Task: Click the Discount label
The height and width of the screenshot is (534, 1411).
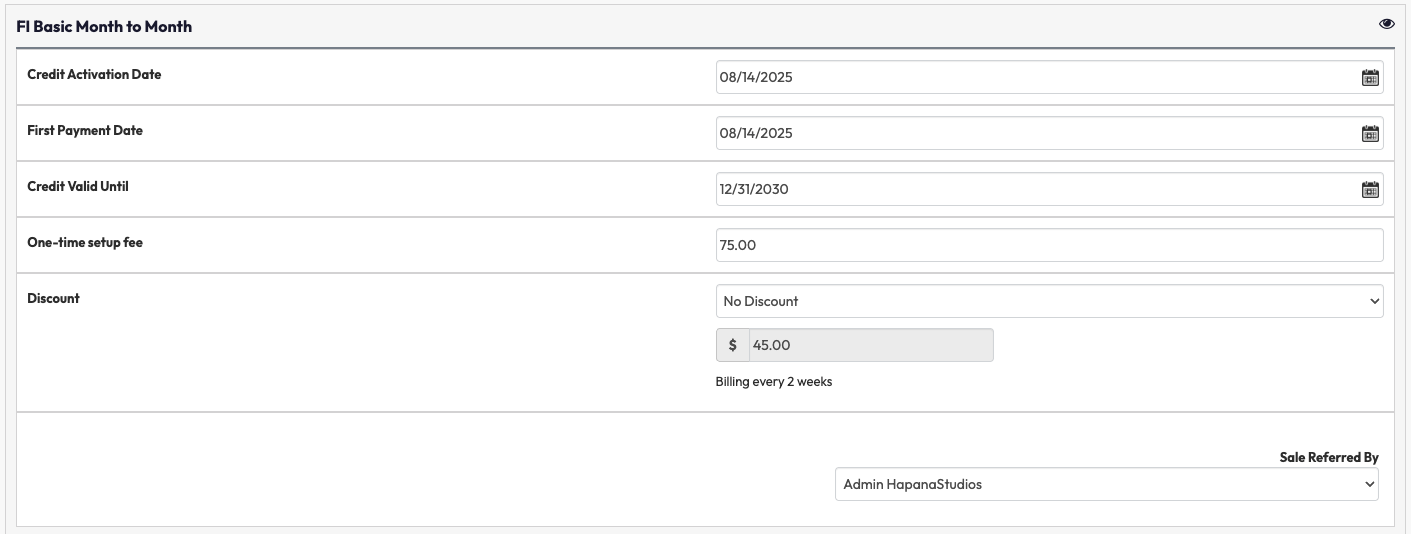Action: pyautogui.click(x=54, y=299)
